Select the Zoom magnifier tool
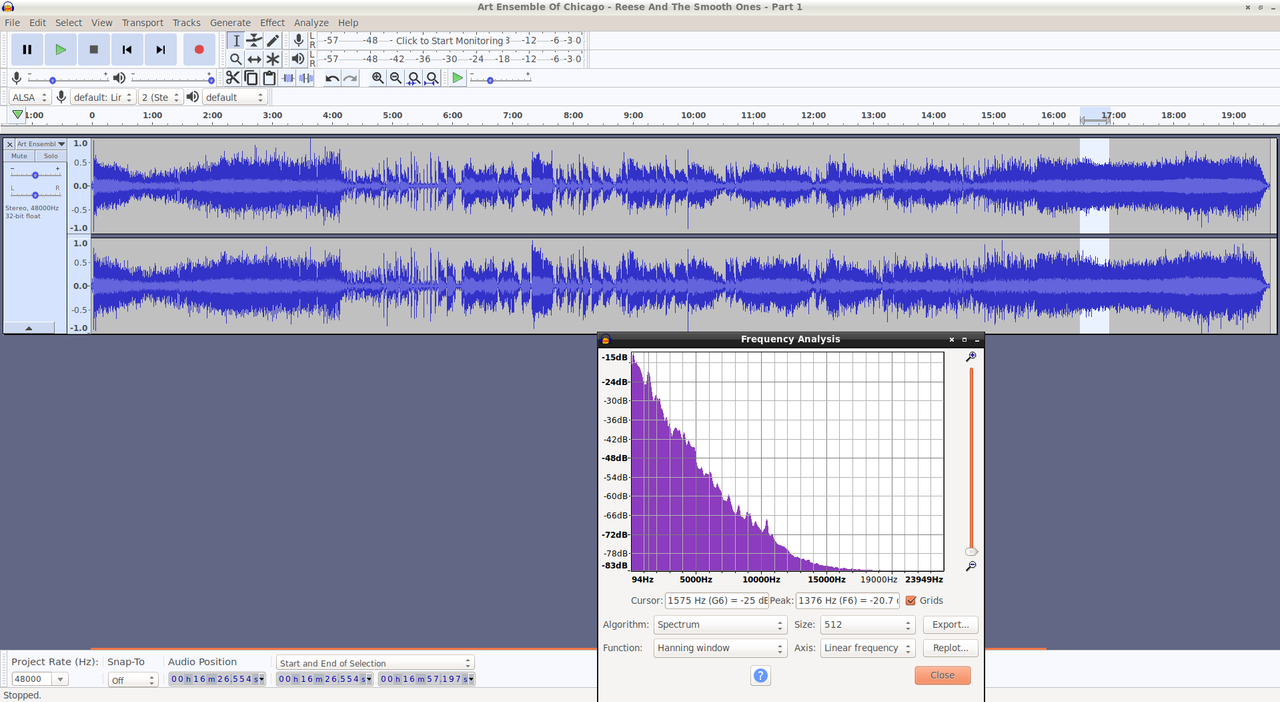Viewport: 1280px width, 702px height. pyautogui.click(x=236, y=59)
